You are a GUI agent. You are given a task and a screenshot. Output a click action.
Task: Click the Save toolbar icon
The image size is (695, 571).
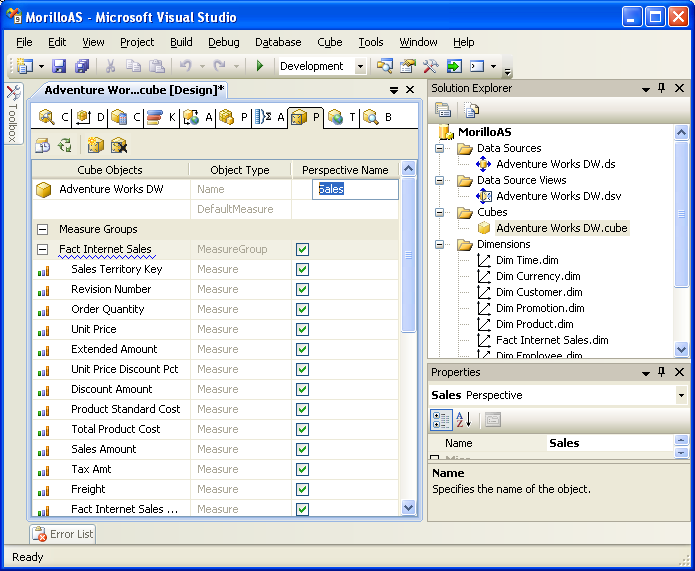59,66
